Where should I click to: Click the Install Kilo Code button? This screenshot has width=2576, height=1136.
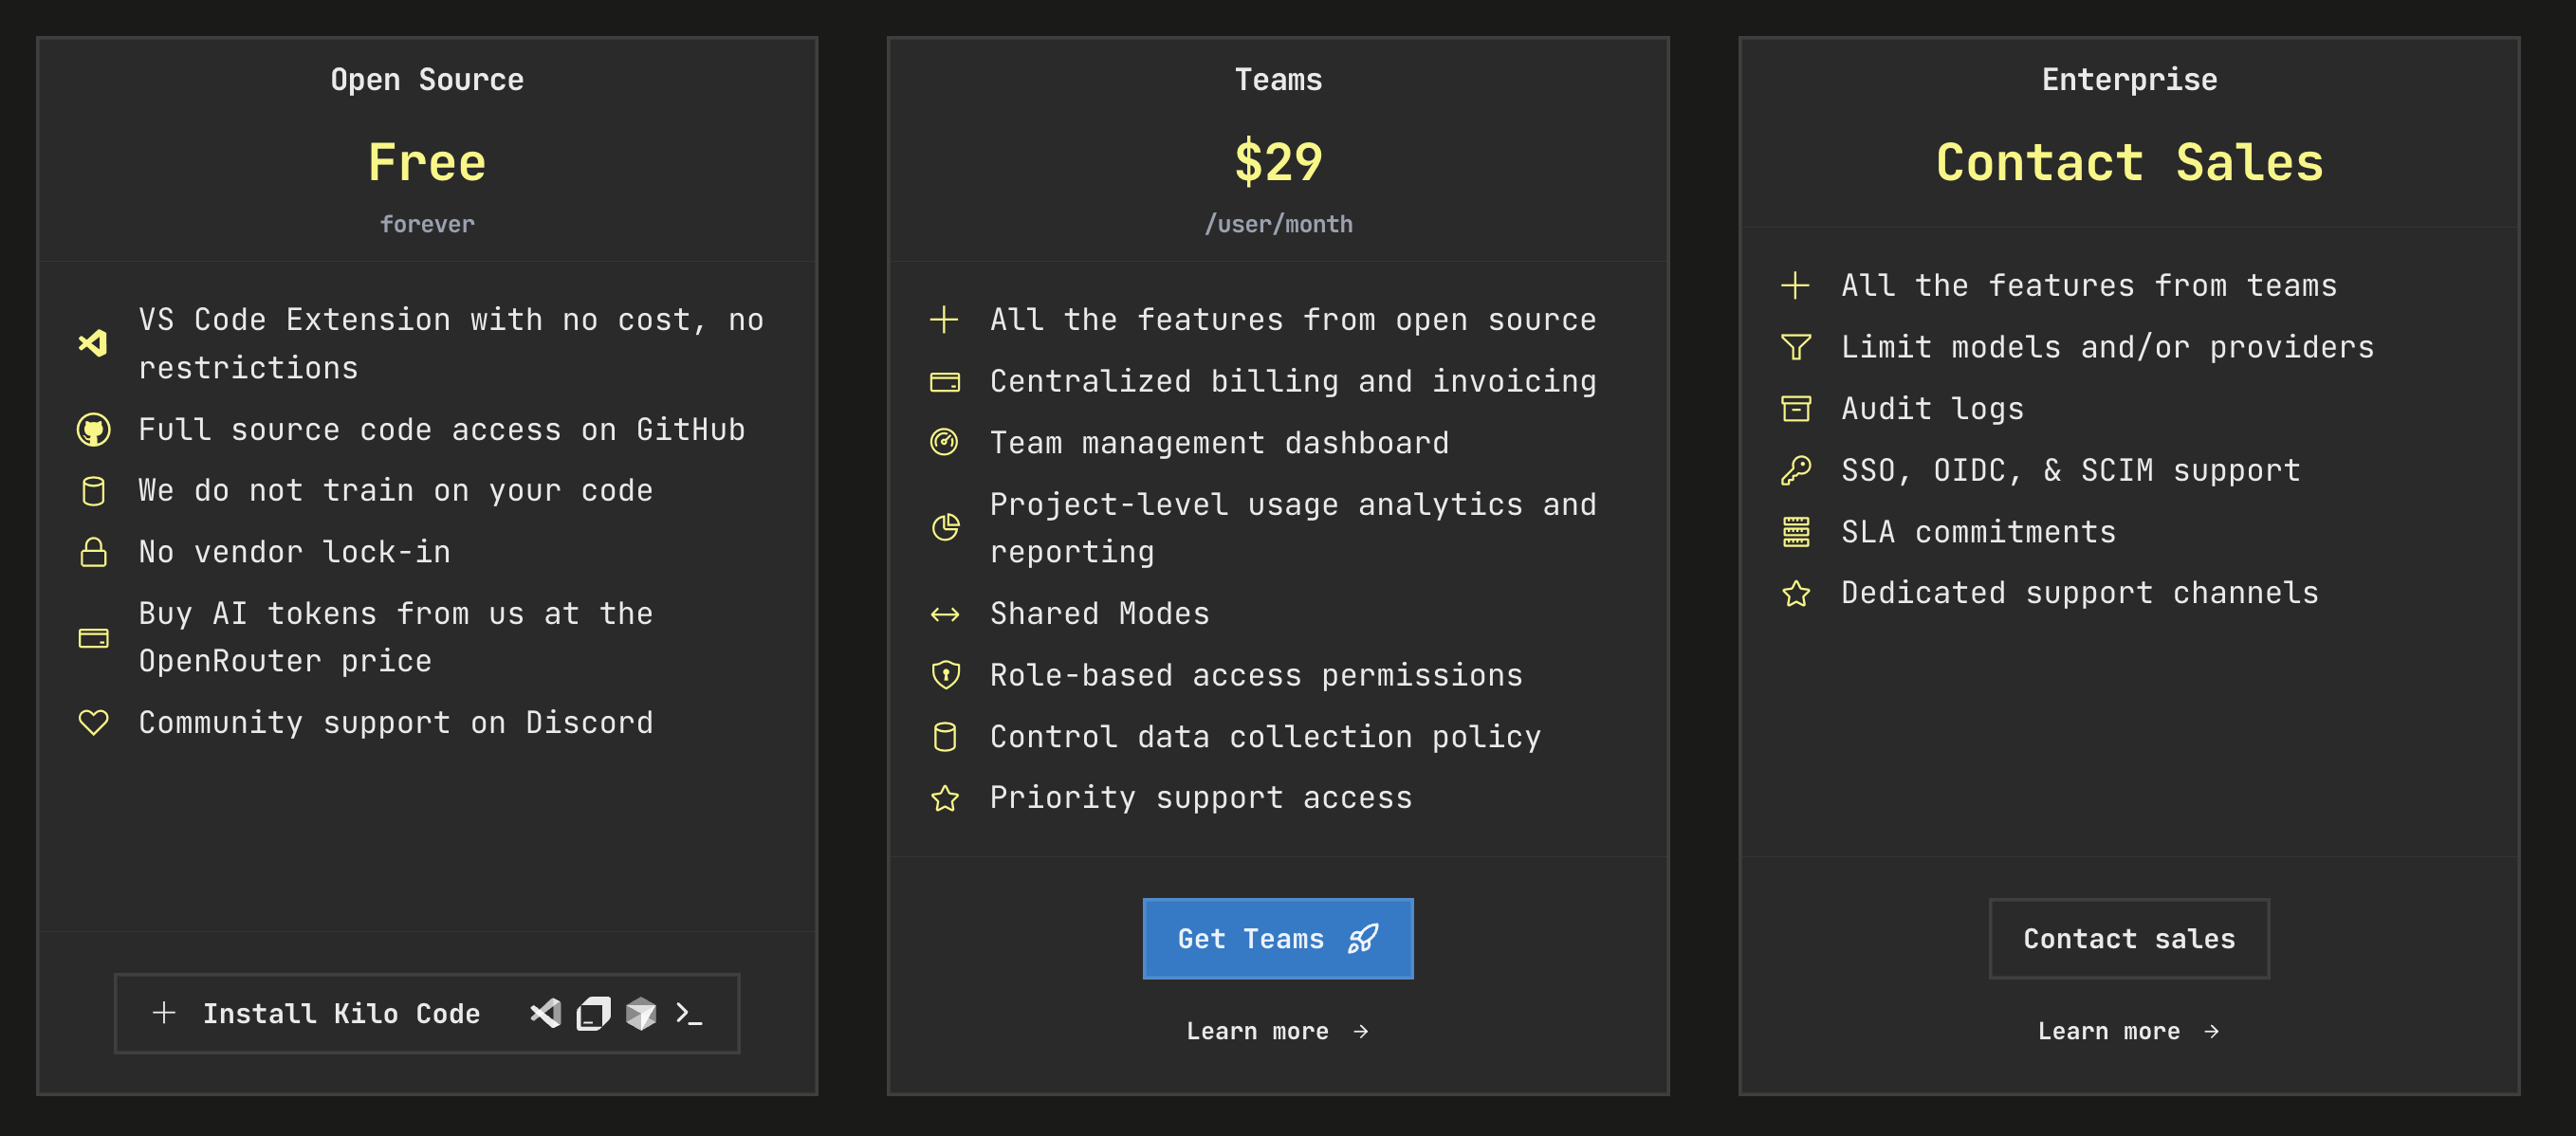(427, 1013)
